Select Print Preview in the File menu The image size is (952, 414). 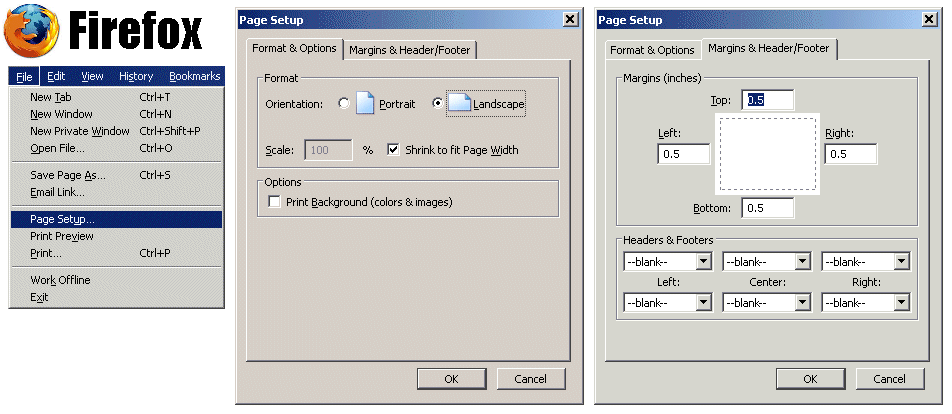click(62, 236)
